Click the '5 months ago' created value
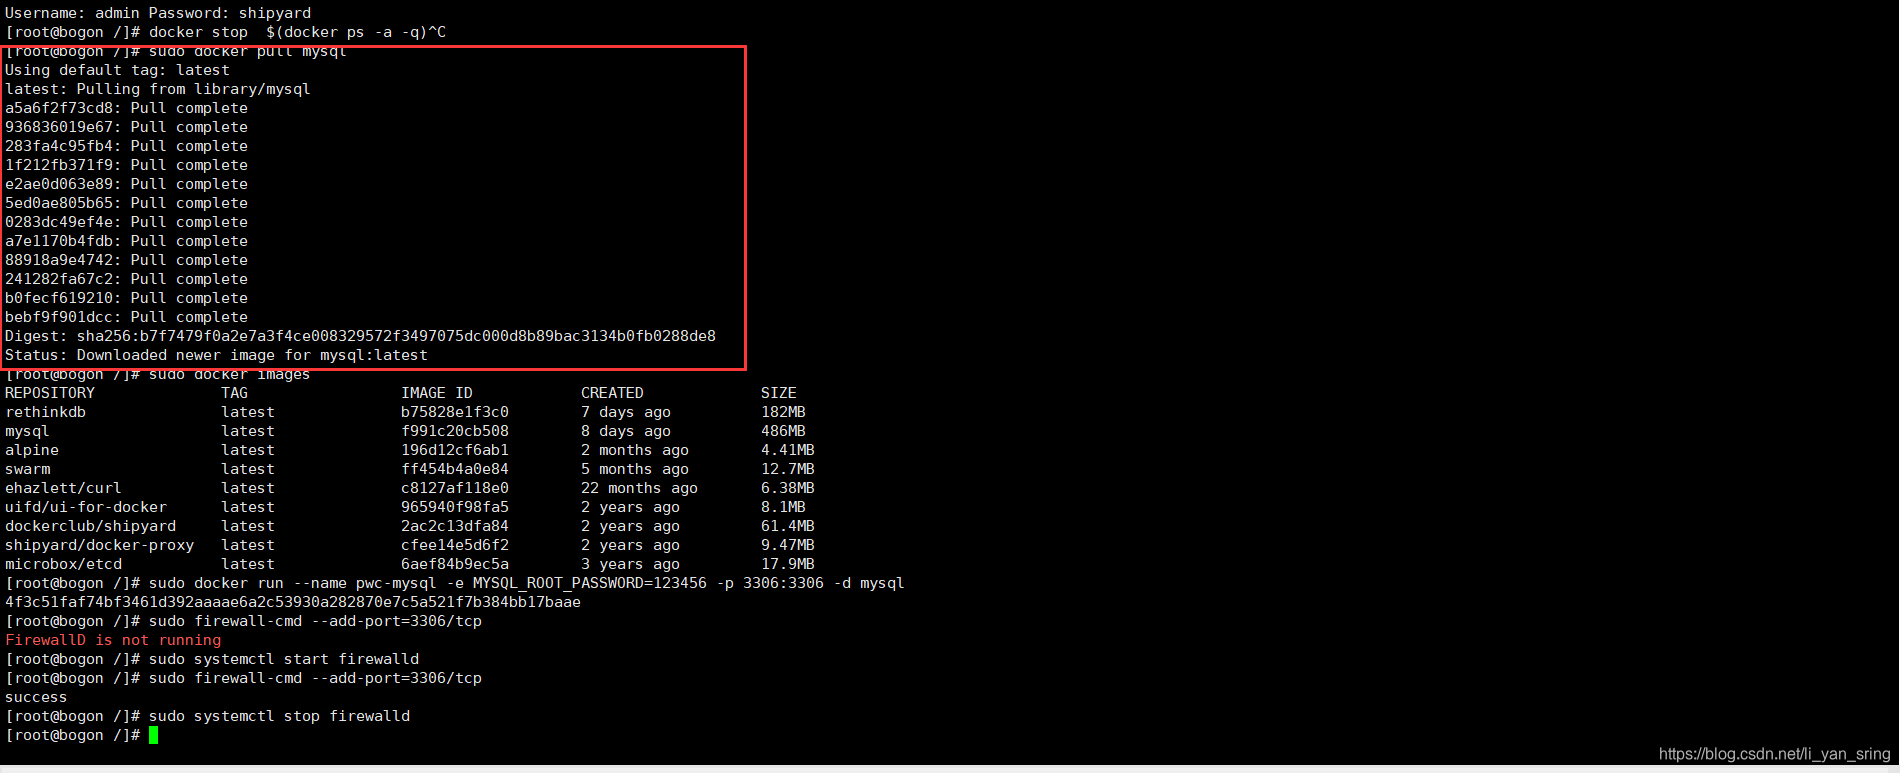Screen dimensions: 1900x773 (x=635, y=469)
